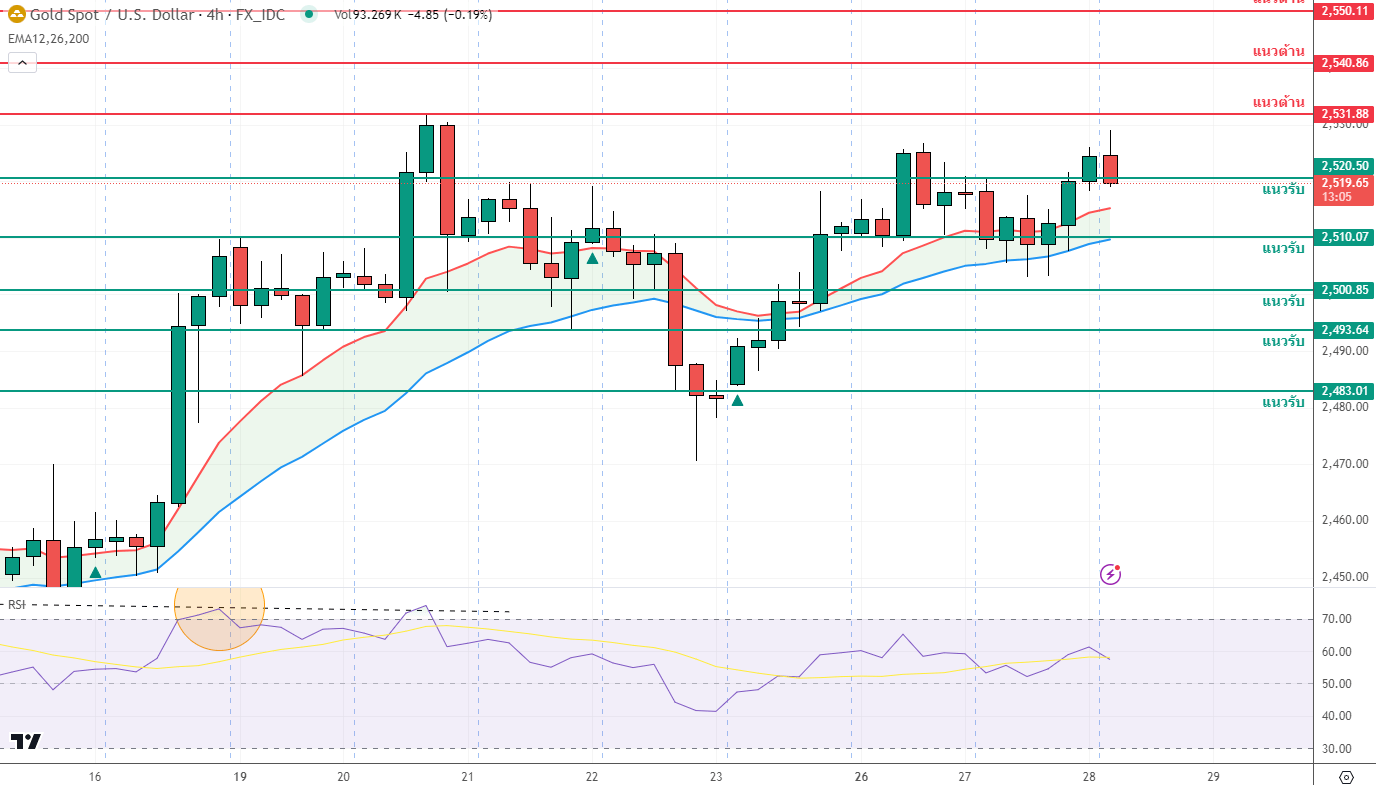Collapse the indicator legend with the chevron button
This screenshot has height=785, width=1376.
click(x=22, y=63)
